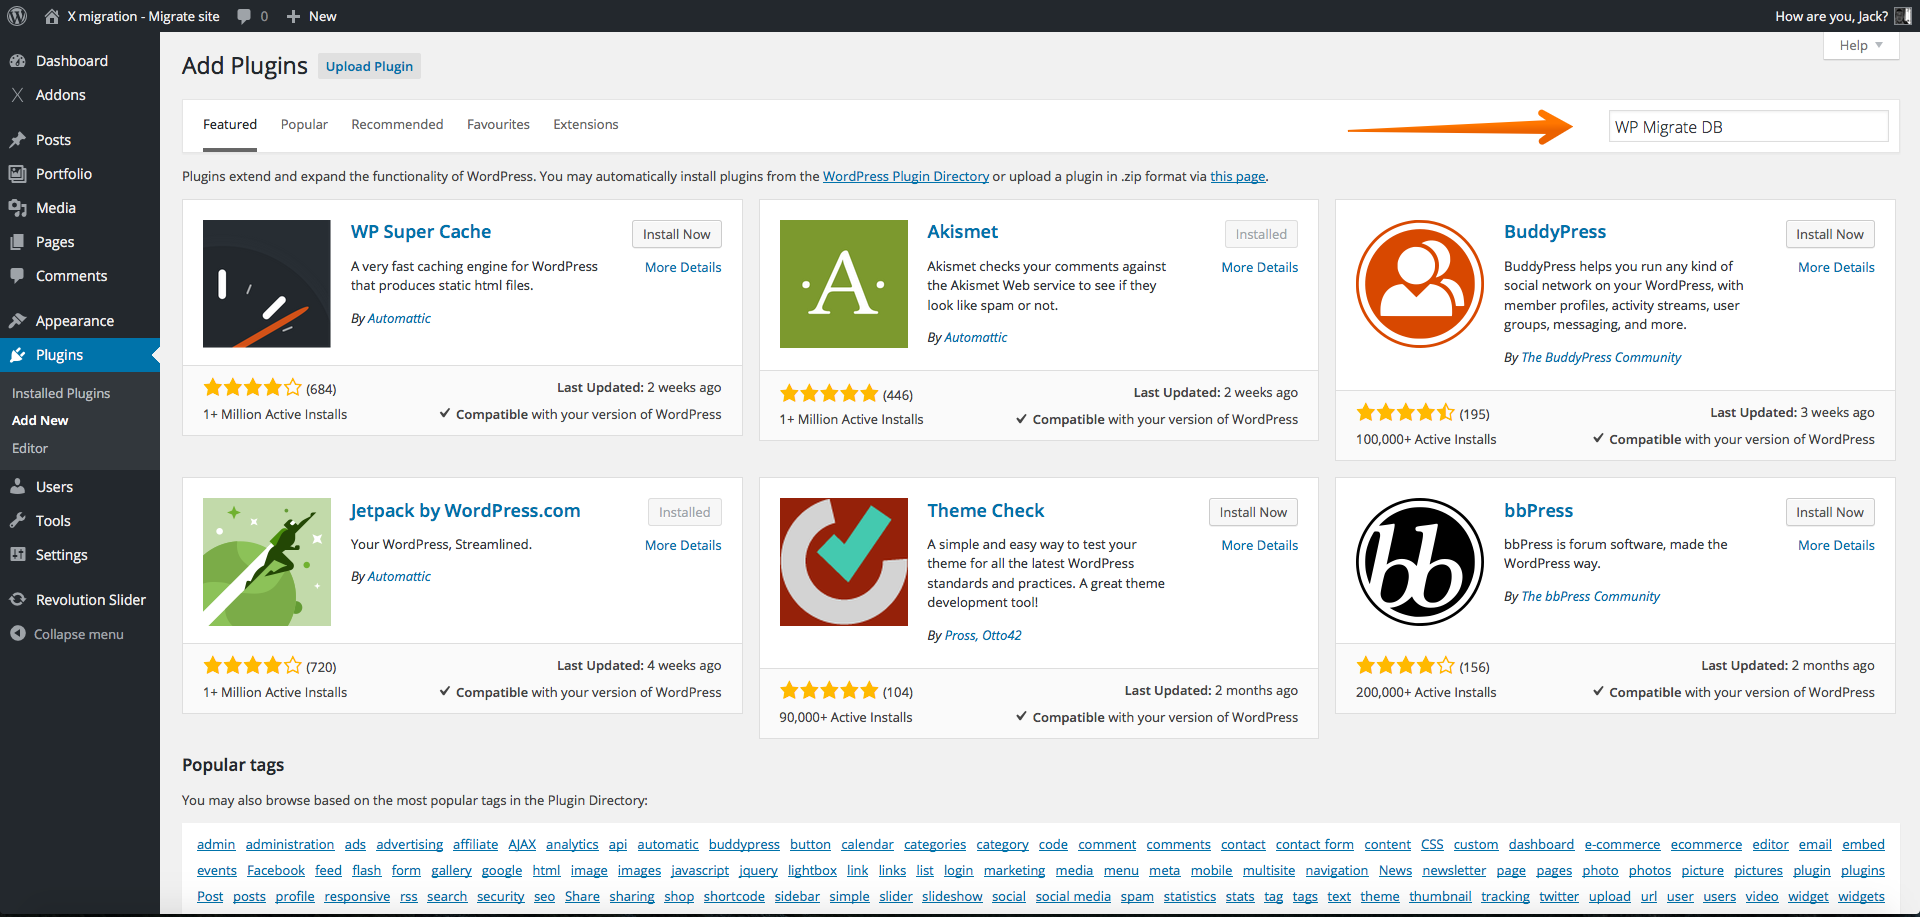Focus the plugin search field containing WP Migrate DB
The image size is (1920, 917).
tap(1748, 127)
